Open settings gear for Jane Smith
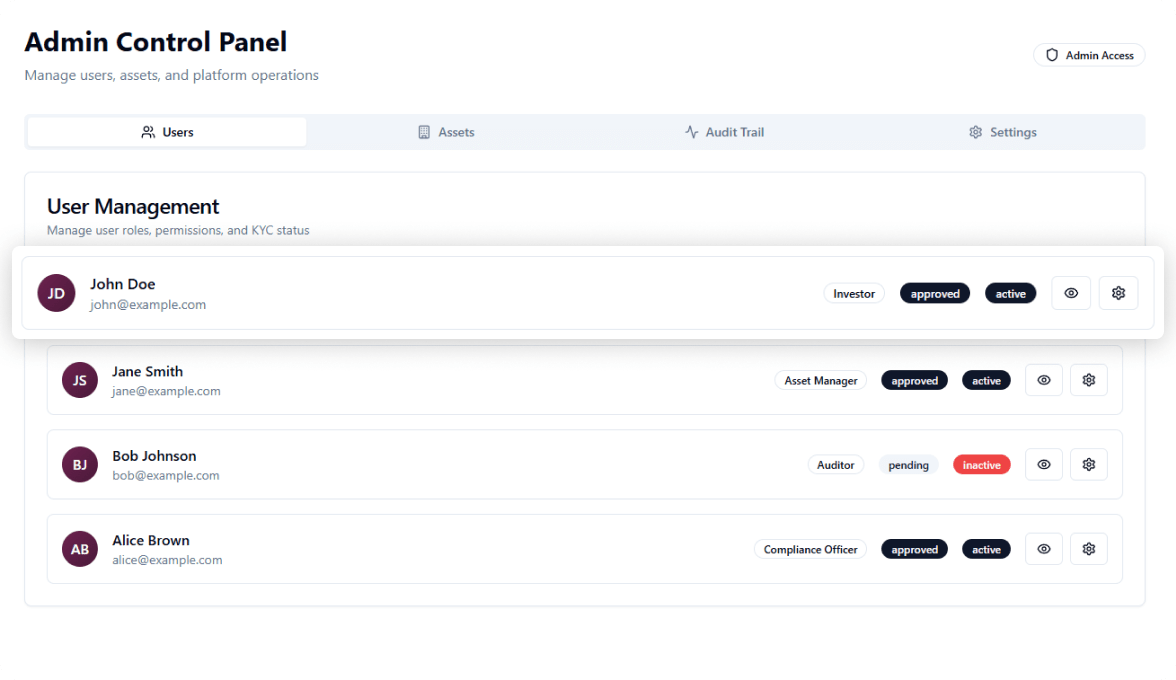Screen dimensions: 1176x680 [1089, 380]
